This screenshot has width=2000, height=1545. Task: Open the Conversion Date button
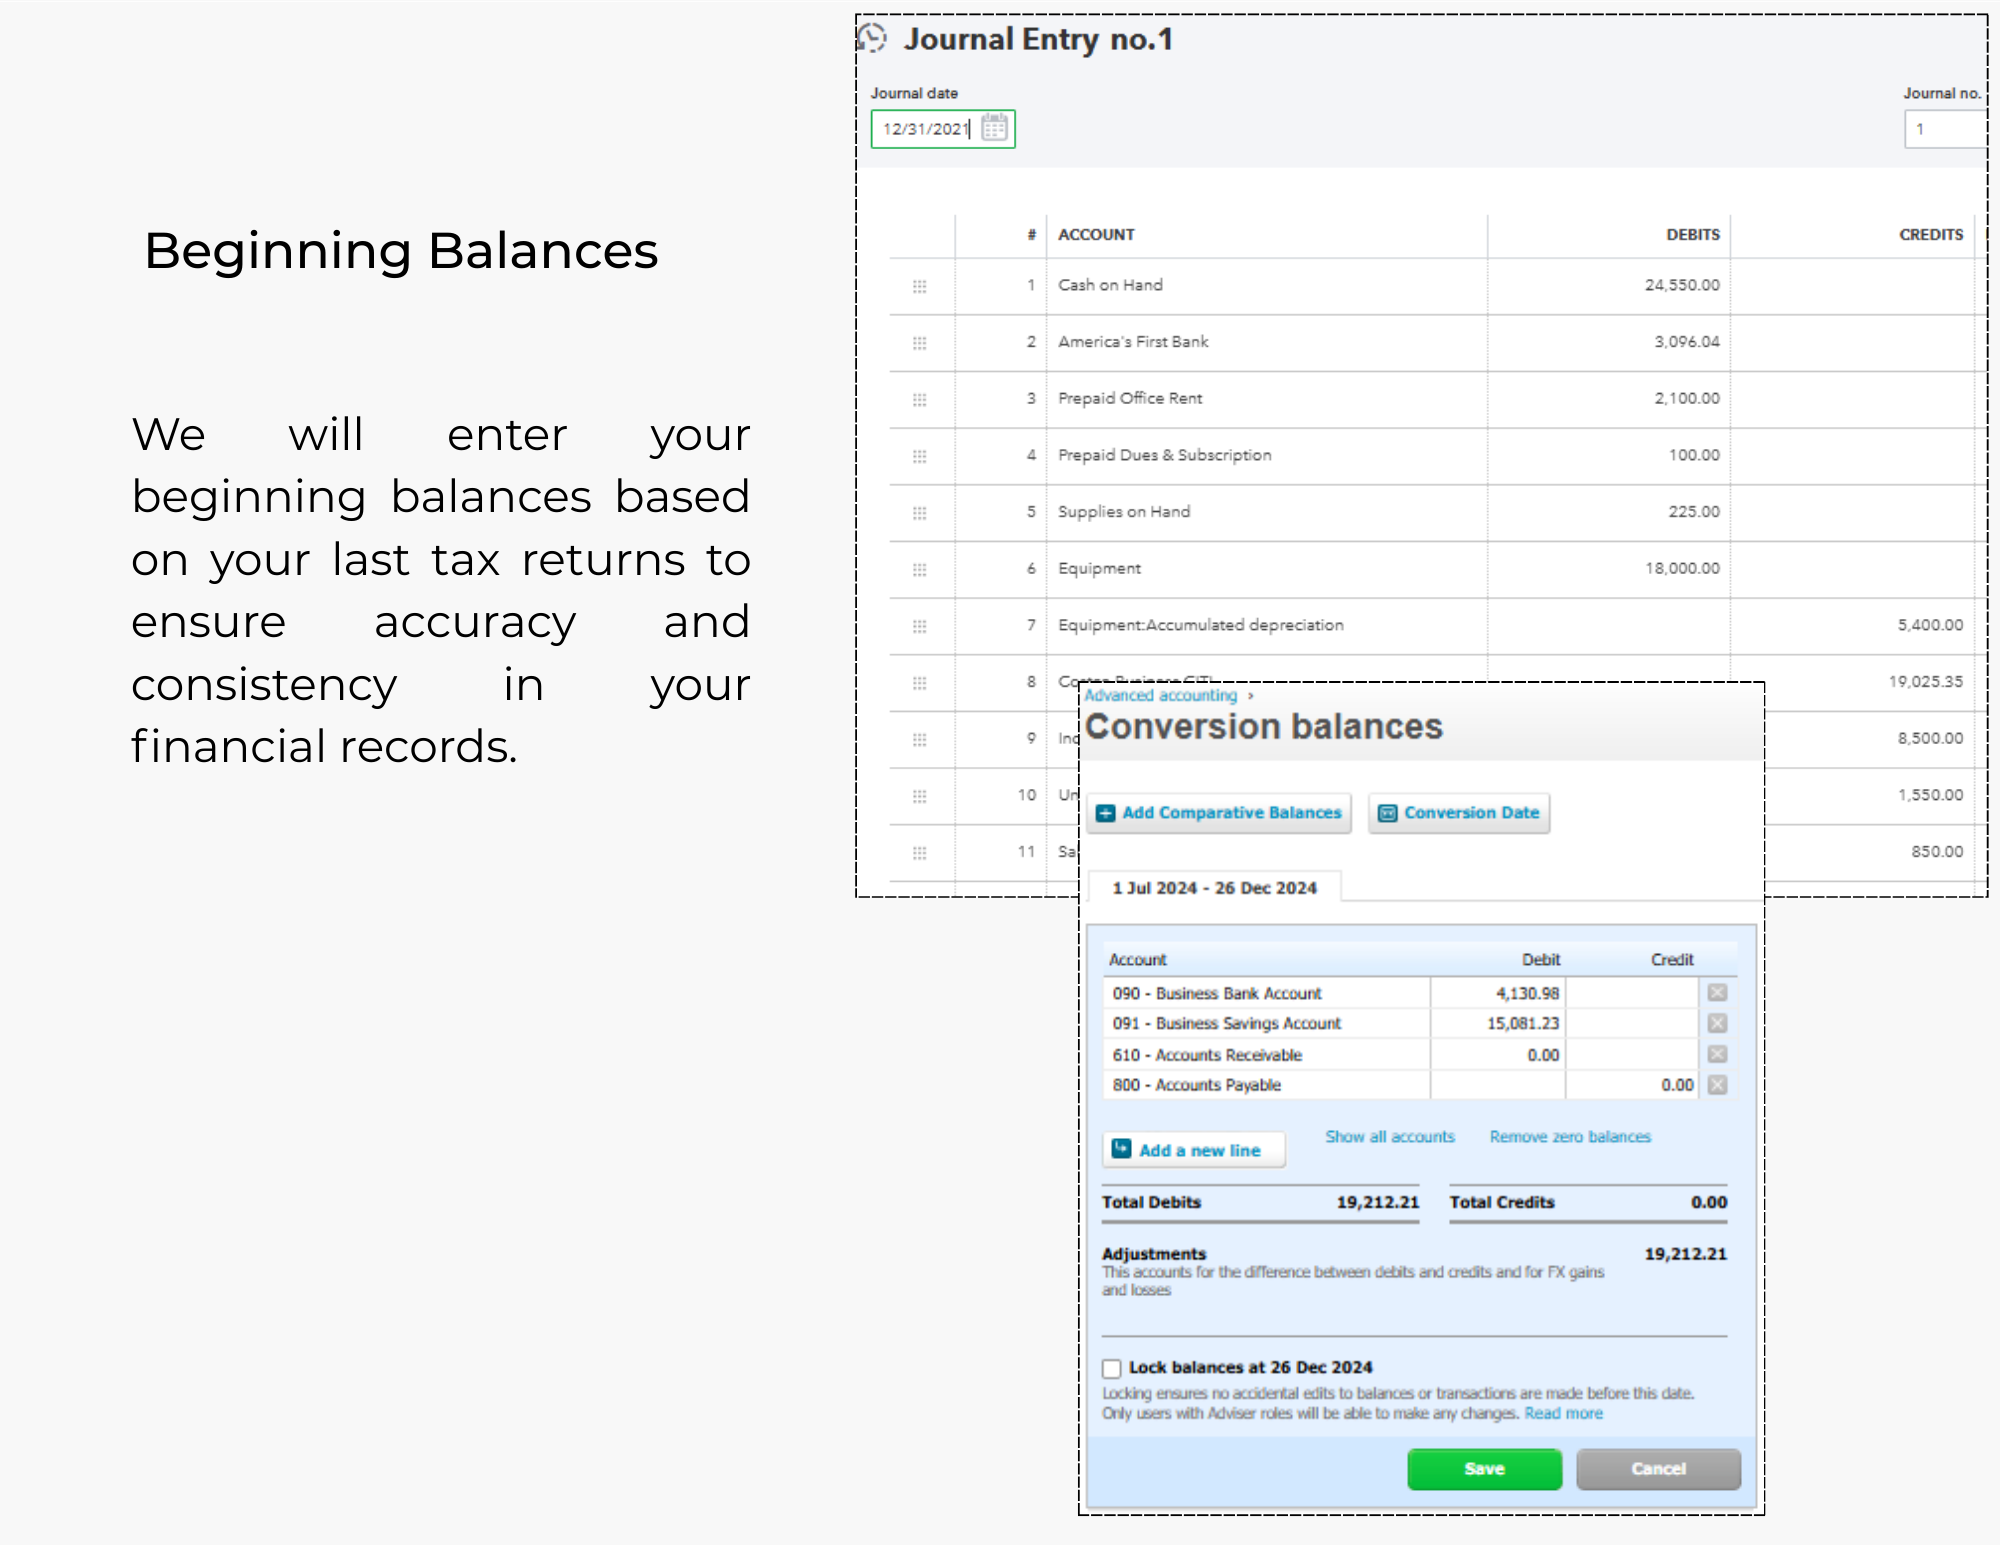point(1459,813)
